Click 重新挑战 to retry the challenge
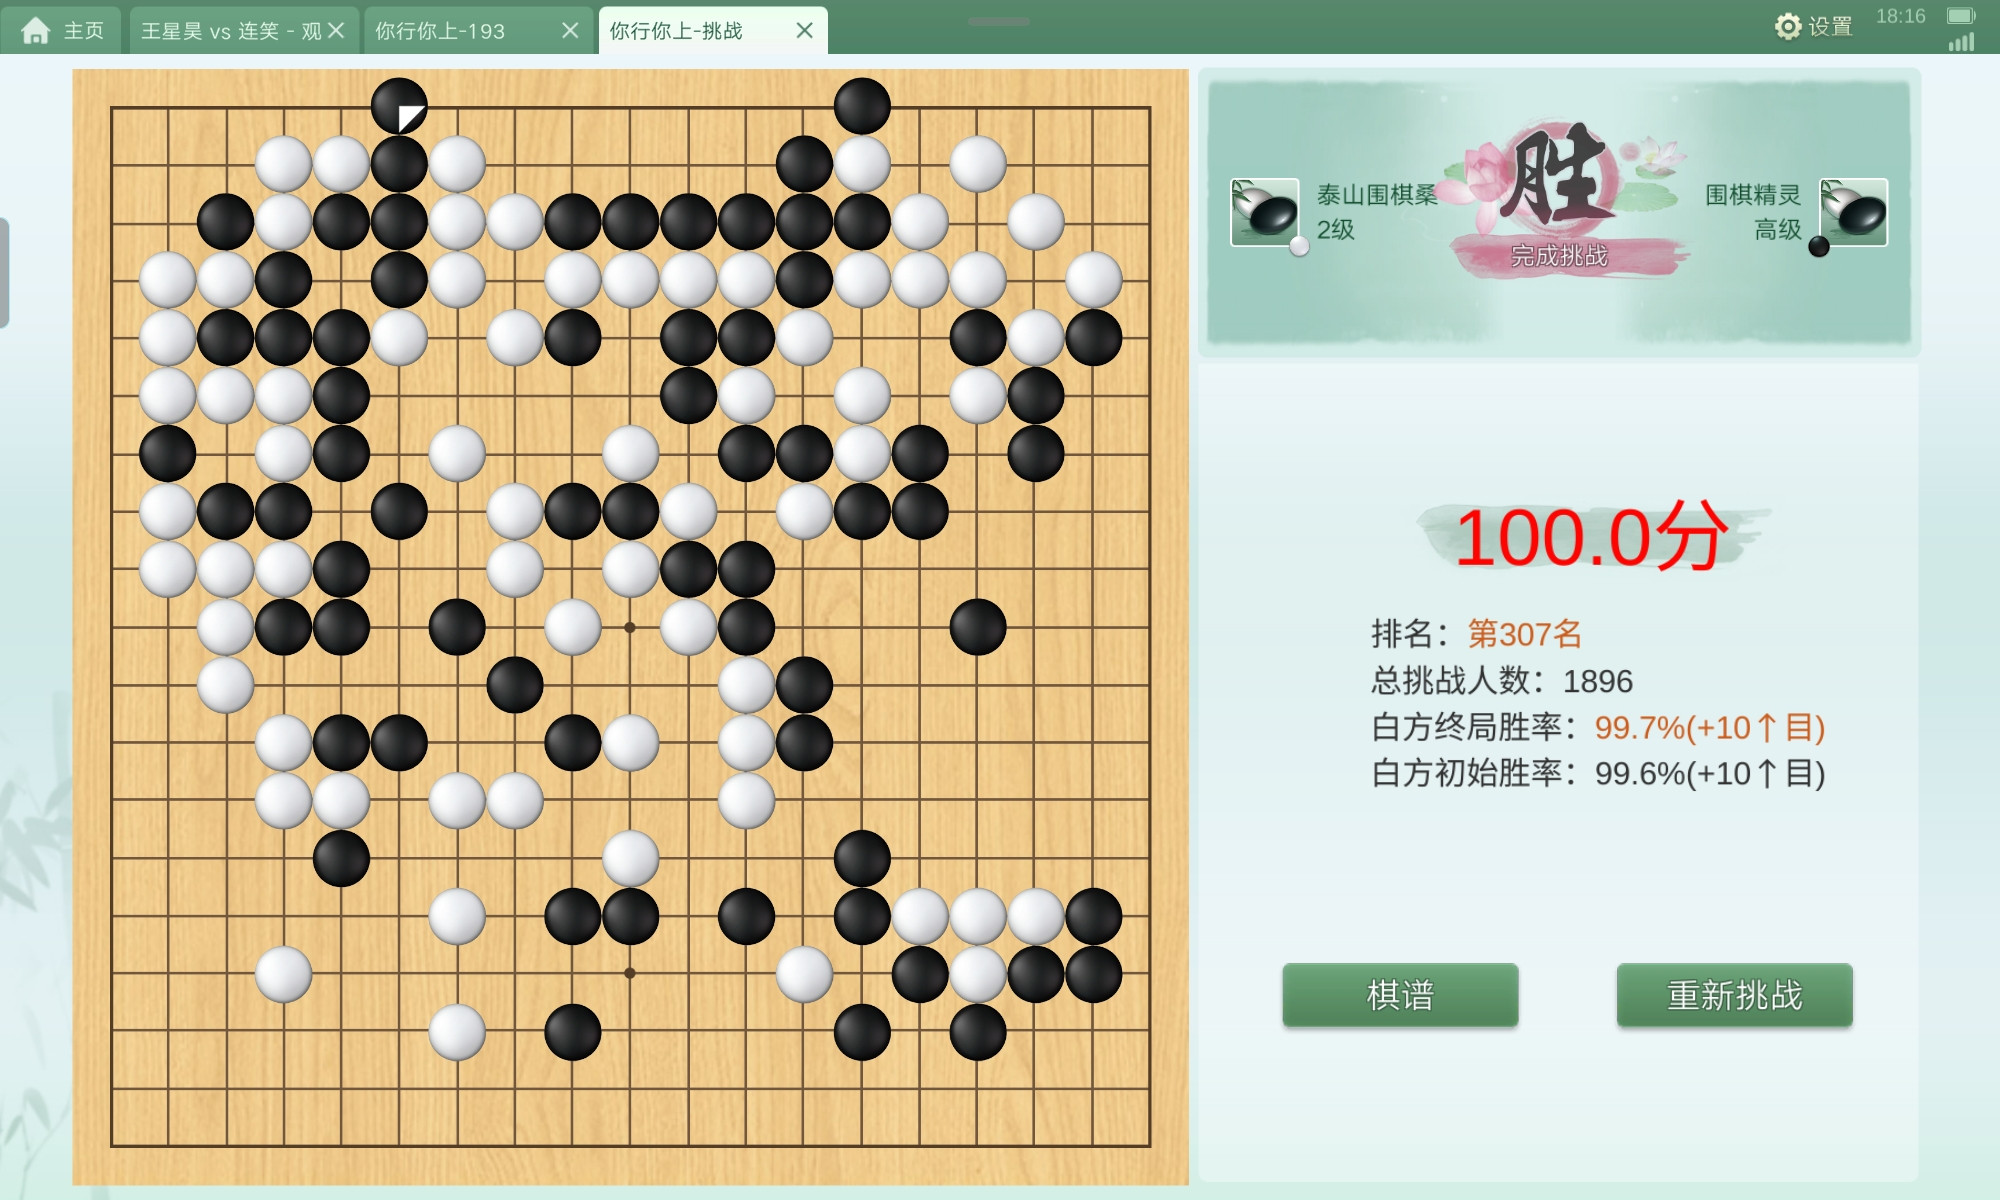2000x1200 pixels. (x=1734, y=995)
